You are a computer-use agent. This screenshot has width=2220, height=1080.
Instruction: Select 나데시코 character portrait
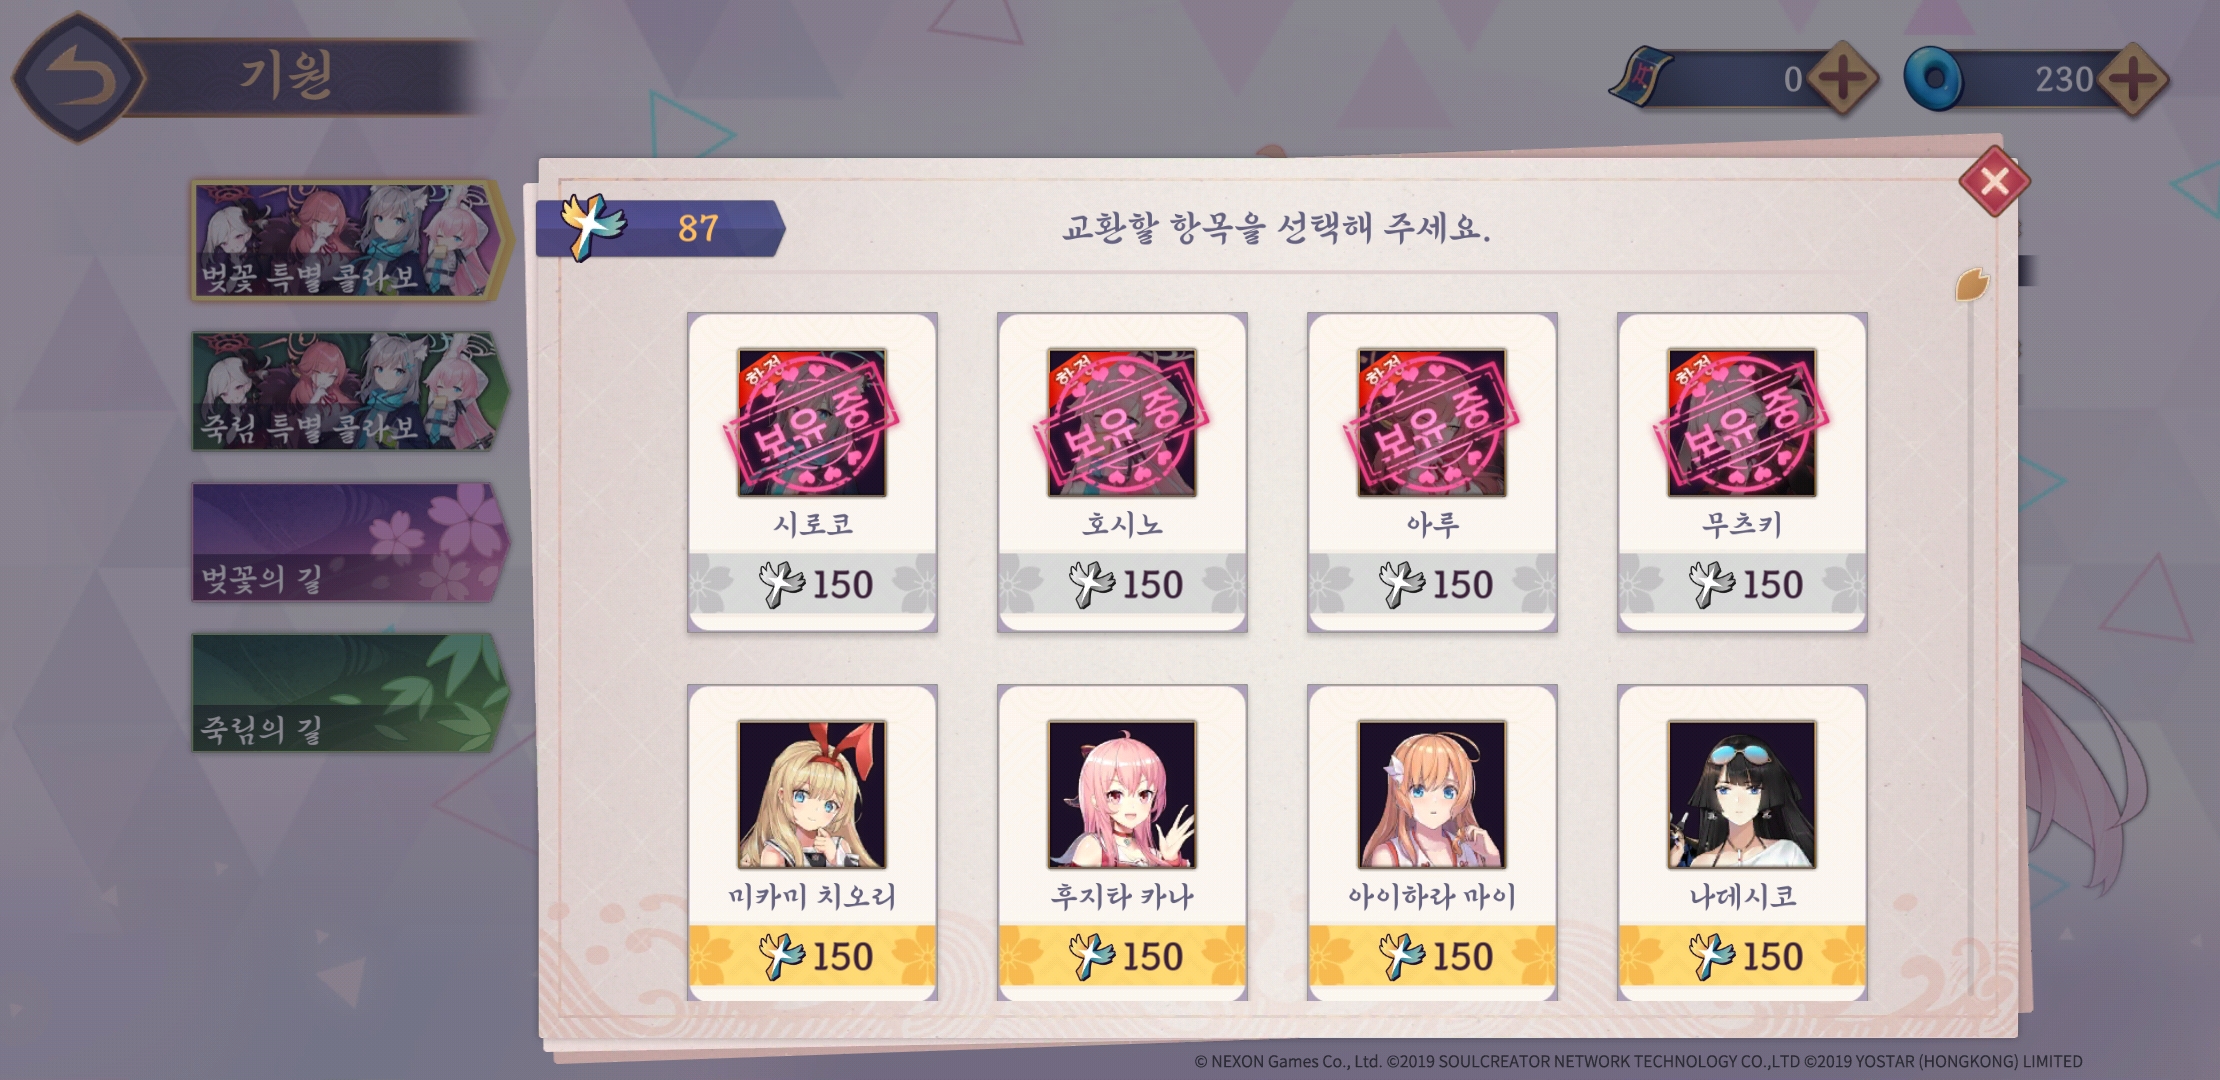pyautogui.click(x=1741, y=795)
